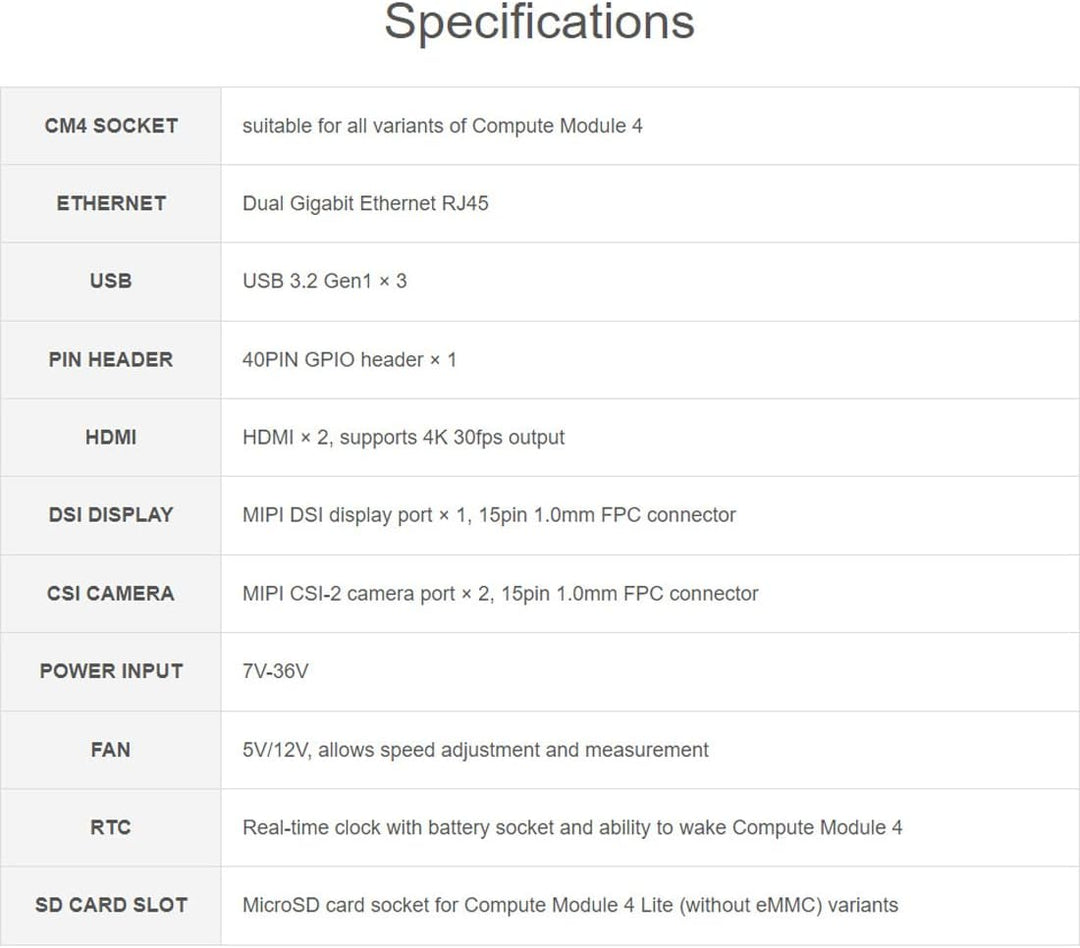This screenshot has height=948, width=1080.
Task: Click the Dual Gigabit Ethernet RJ45 text
Action: (x=365, y=203)
